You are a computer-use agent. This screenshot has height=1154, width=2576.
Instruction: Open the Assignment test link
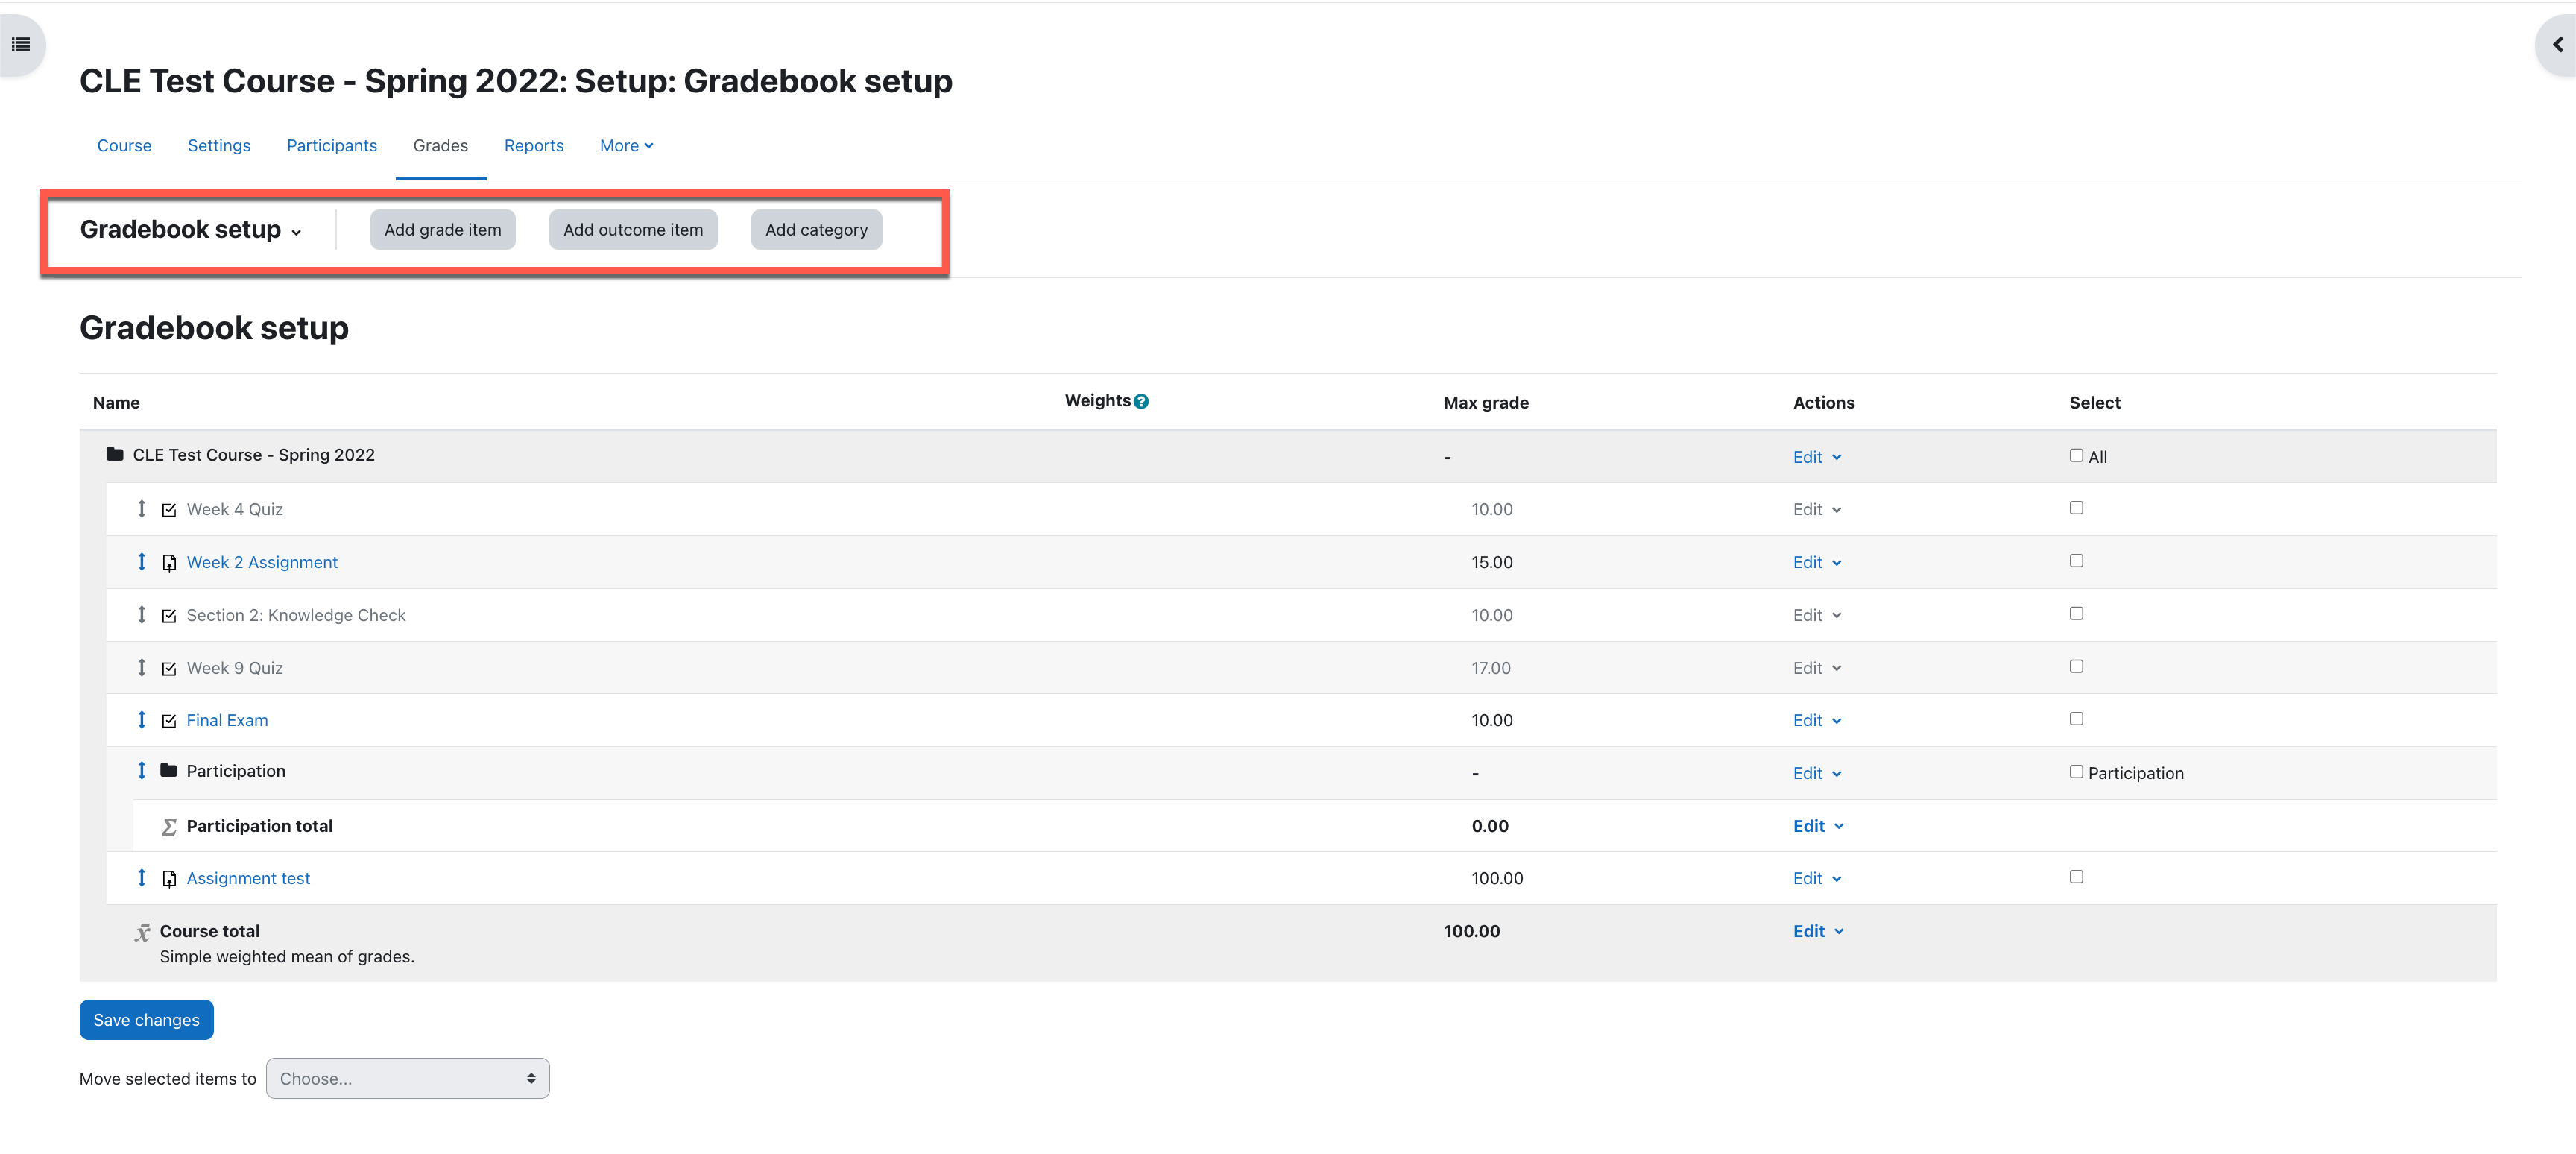tap(248, 879)
